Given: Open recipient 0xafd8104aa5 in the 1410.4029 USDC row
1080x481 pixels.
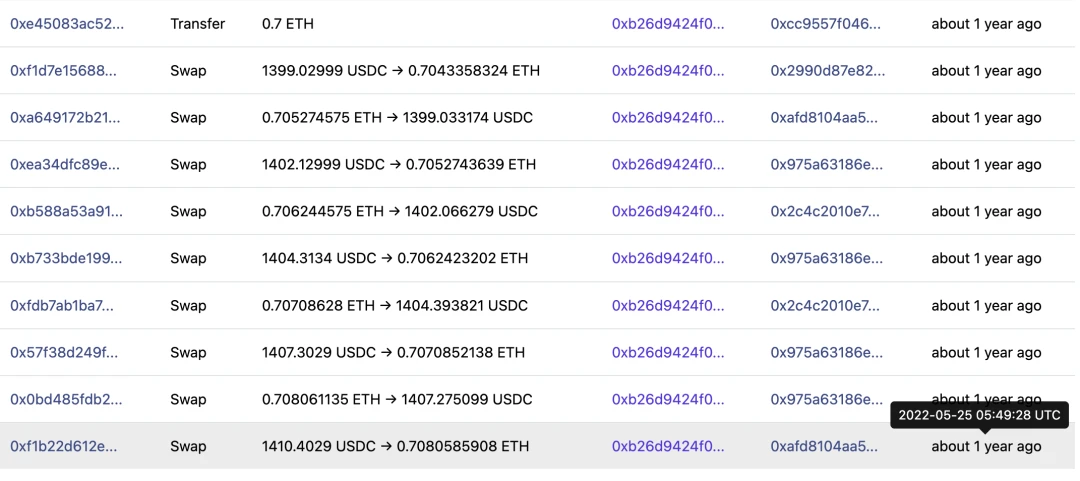Looking at the screenshot, I should 824,447.
